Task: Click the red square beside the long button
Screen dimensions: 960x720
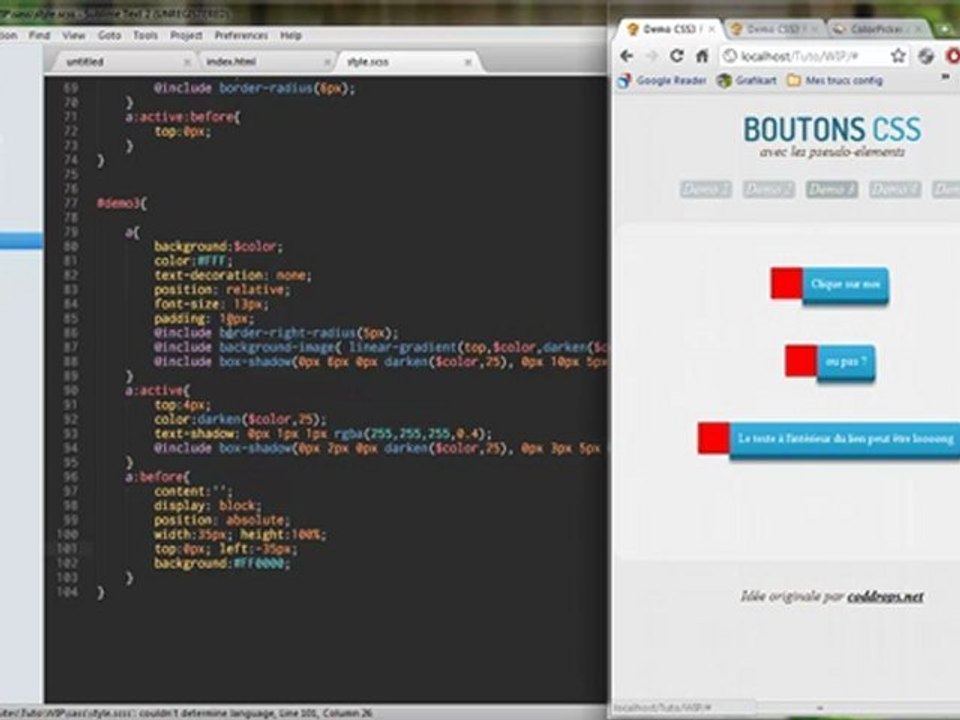Action: click(x=714, y=438)
